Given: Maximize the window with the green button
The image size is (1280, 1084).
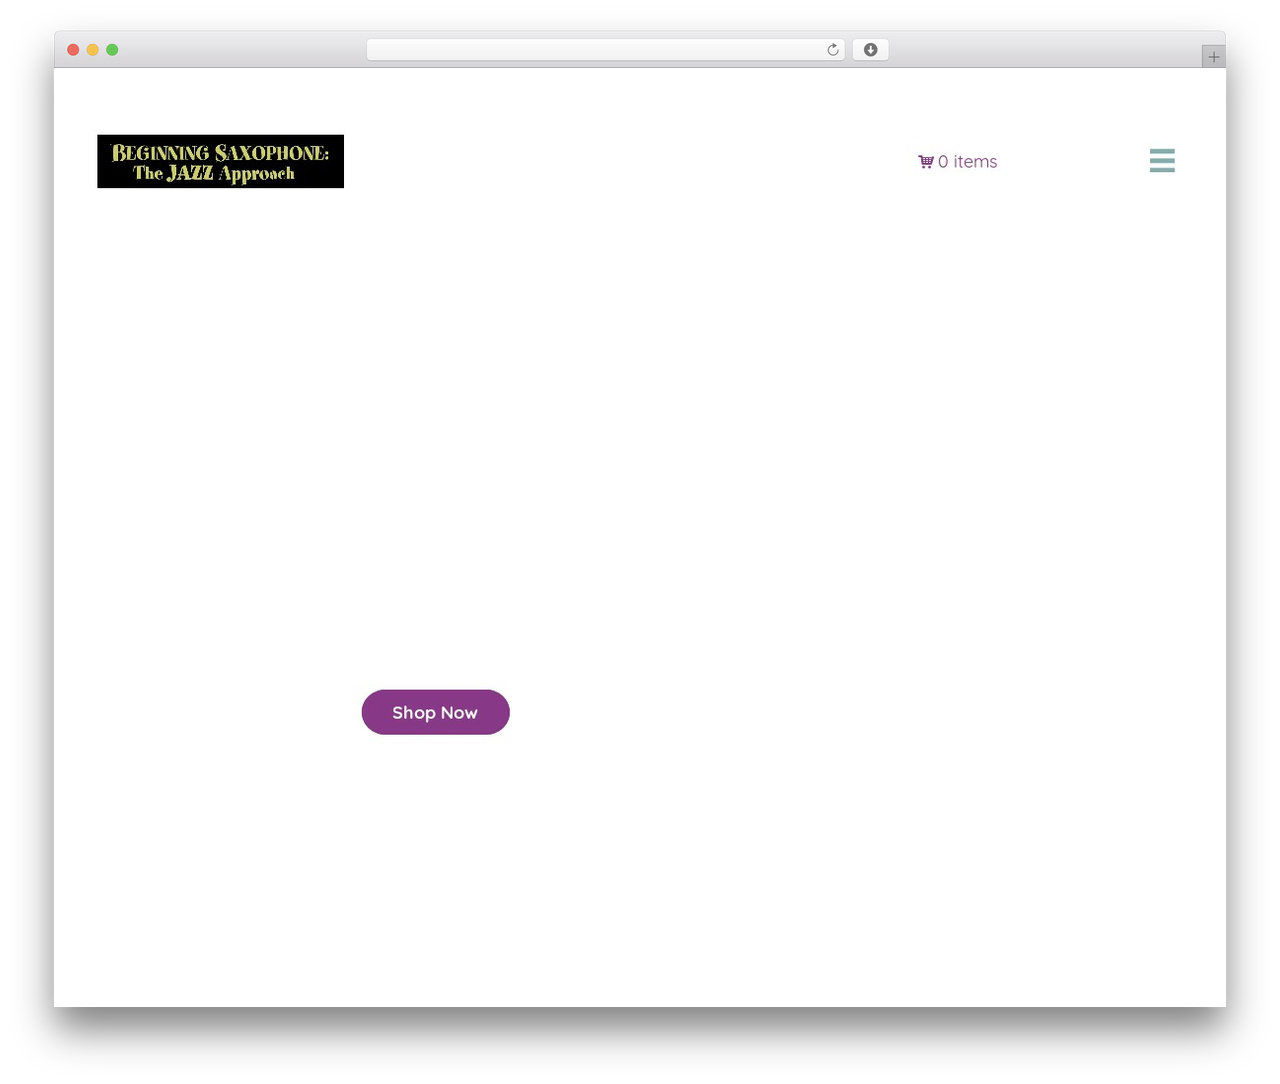Looking at the screenshot, I should tap(112, 50).
